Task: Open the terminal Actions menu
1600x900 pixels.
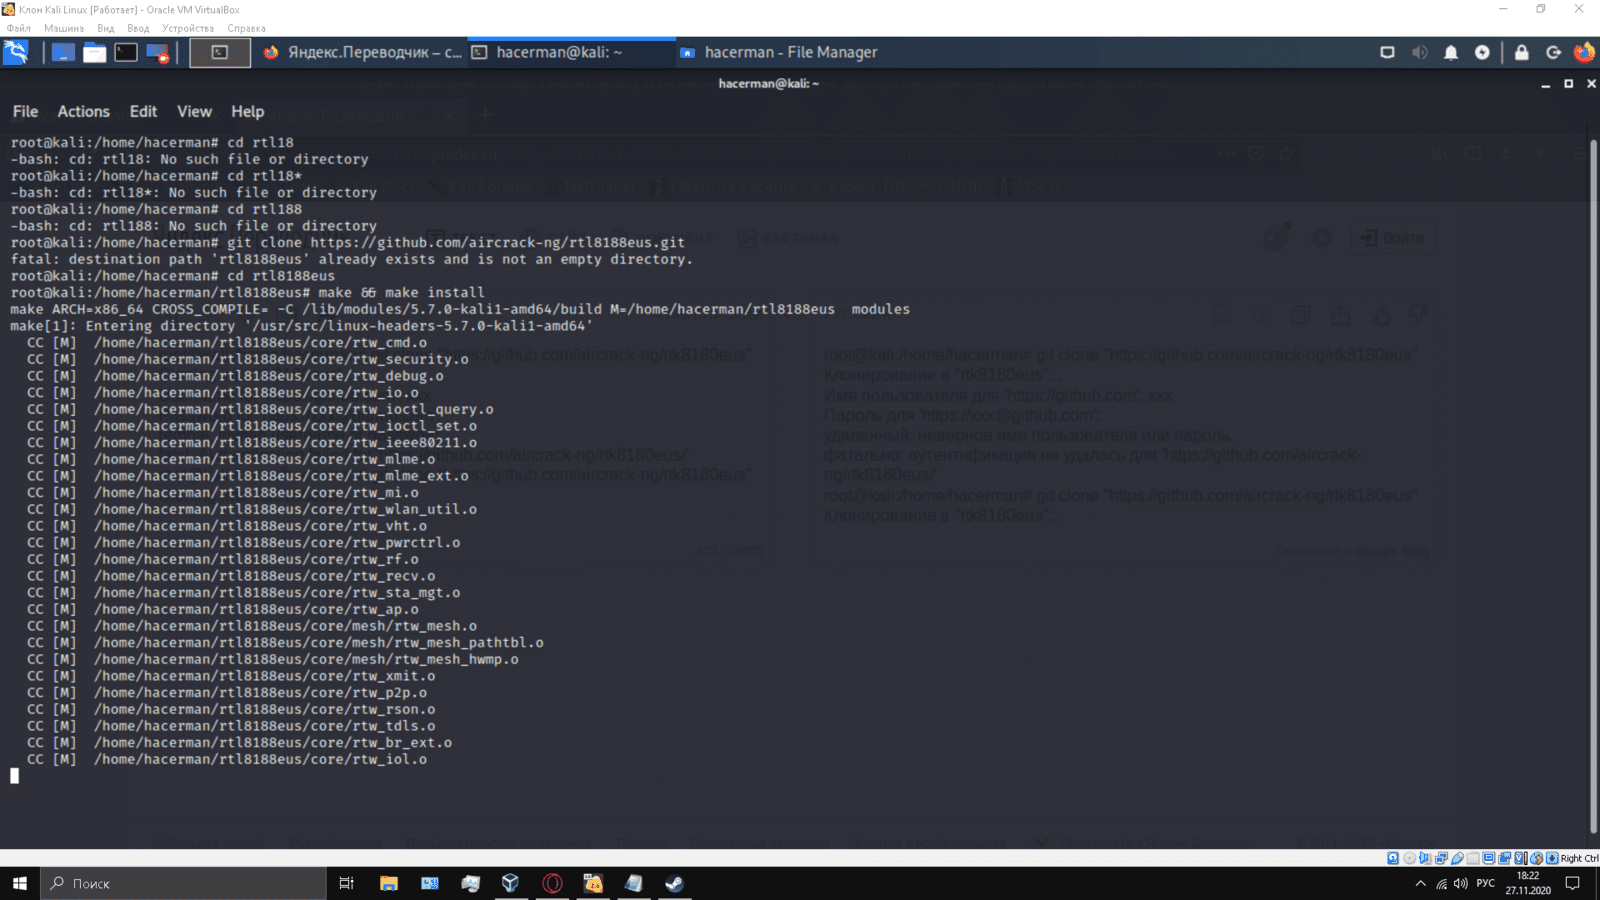Action: coord(83,111)
